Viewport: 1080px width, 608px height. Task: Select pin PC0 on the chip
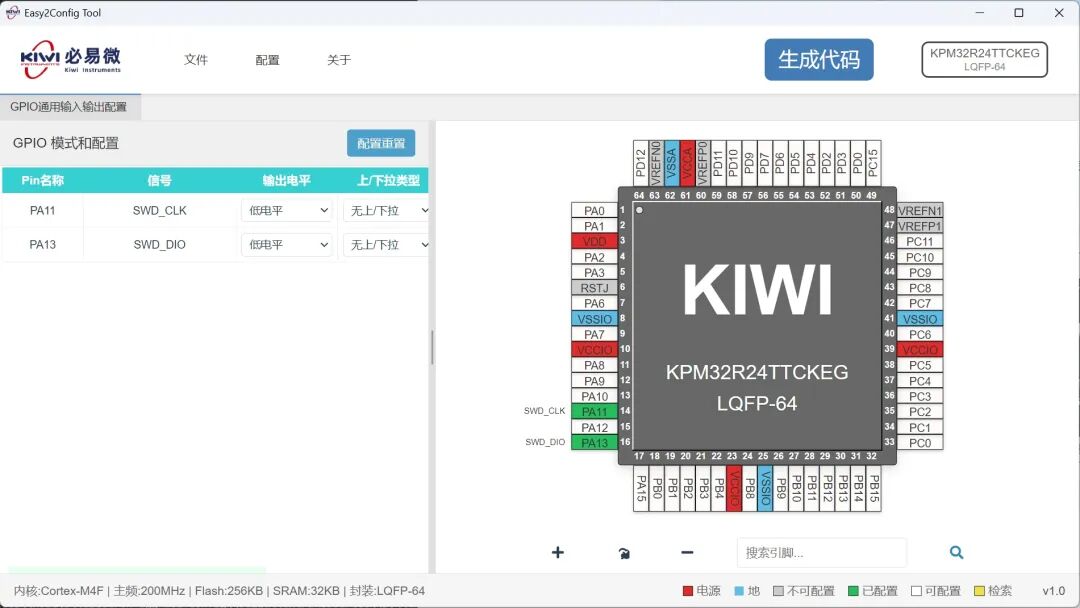pyautogui.click(x=920, y=443)
